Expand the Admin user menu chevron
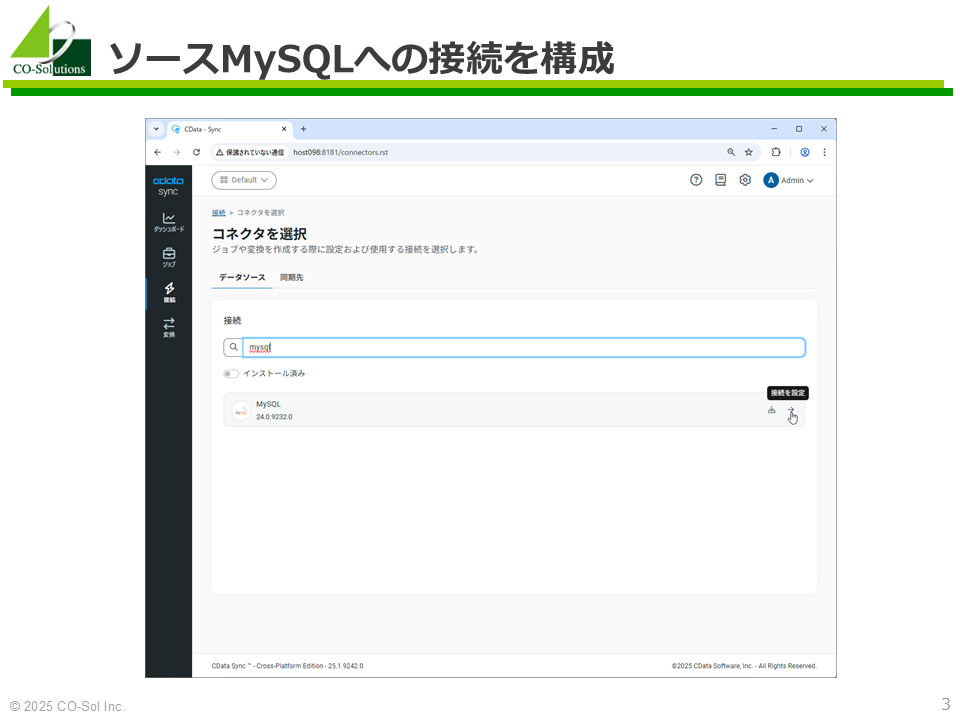The height and width of the screenshot is (720, 960). (811, 181)
